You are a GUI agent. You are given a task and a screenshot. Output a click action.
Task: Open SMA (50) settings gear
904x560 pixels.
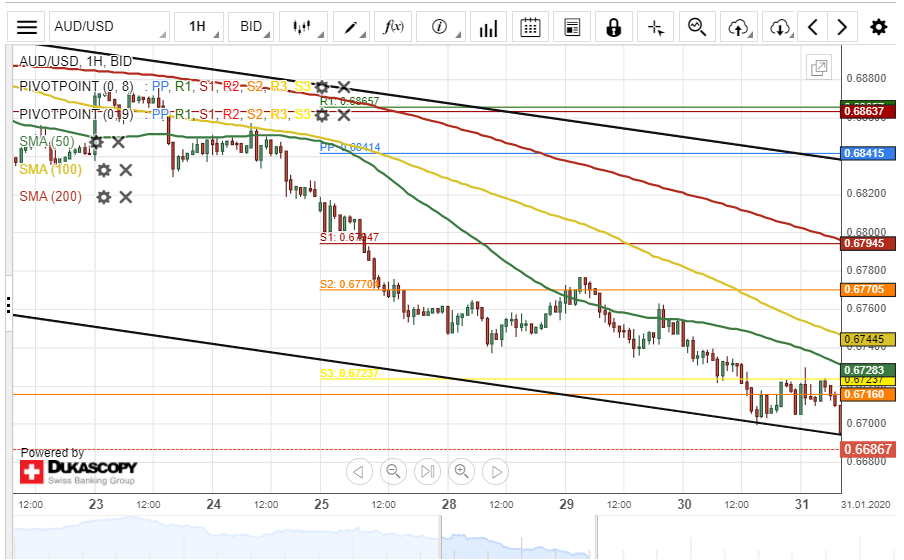(x=96, y=142)
